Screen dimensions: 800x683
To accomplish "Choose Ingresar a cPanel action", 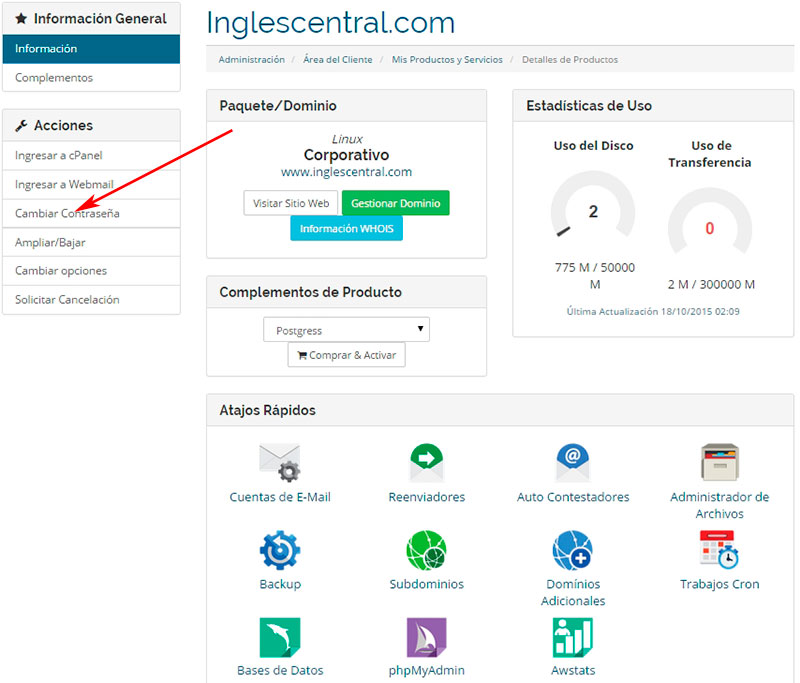I will click(91, 156).
